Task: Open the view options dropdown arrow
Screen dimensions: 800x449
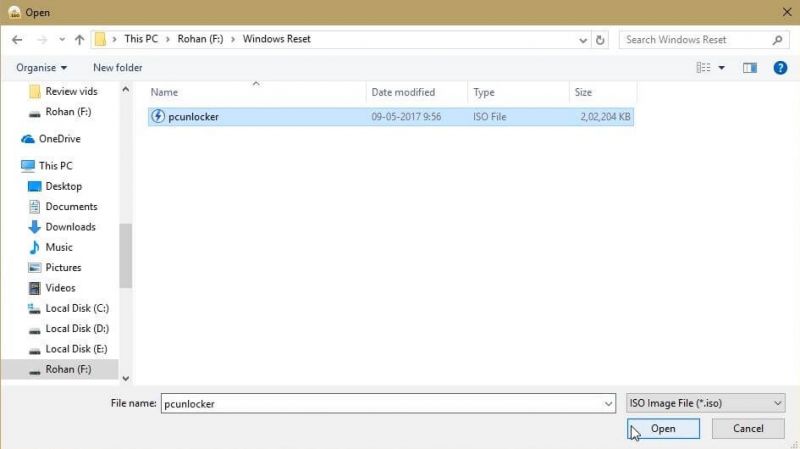Action: (x=721, y=68)
